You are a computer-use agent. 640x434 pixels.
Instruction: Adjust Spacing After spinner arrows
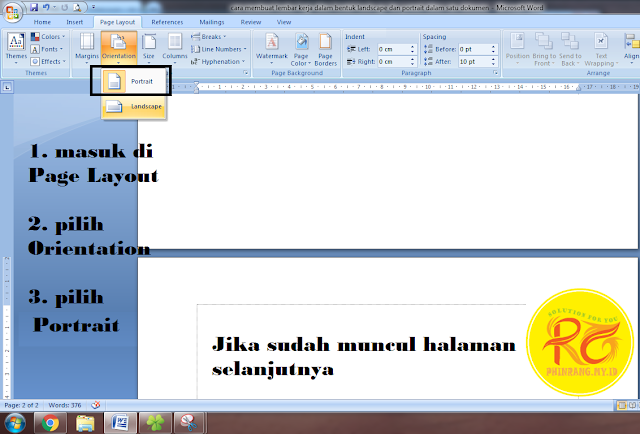pos(493,62)
